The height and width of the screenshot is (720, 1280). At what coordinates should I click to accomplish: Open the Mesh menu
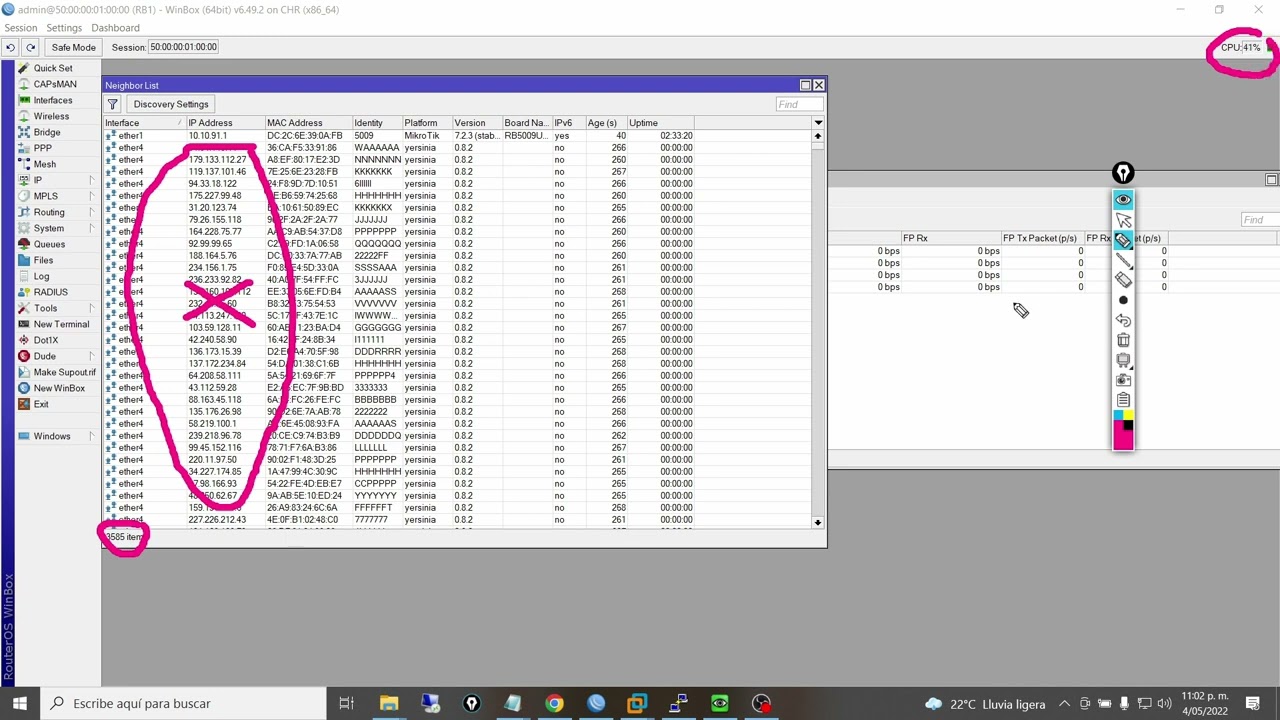point(44,164)
